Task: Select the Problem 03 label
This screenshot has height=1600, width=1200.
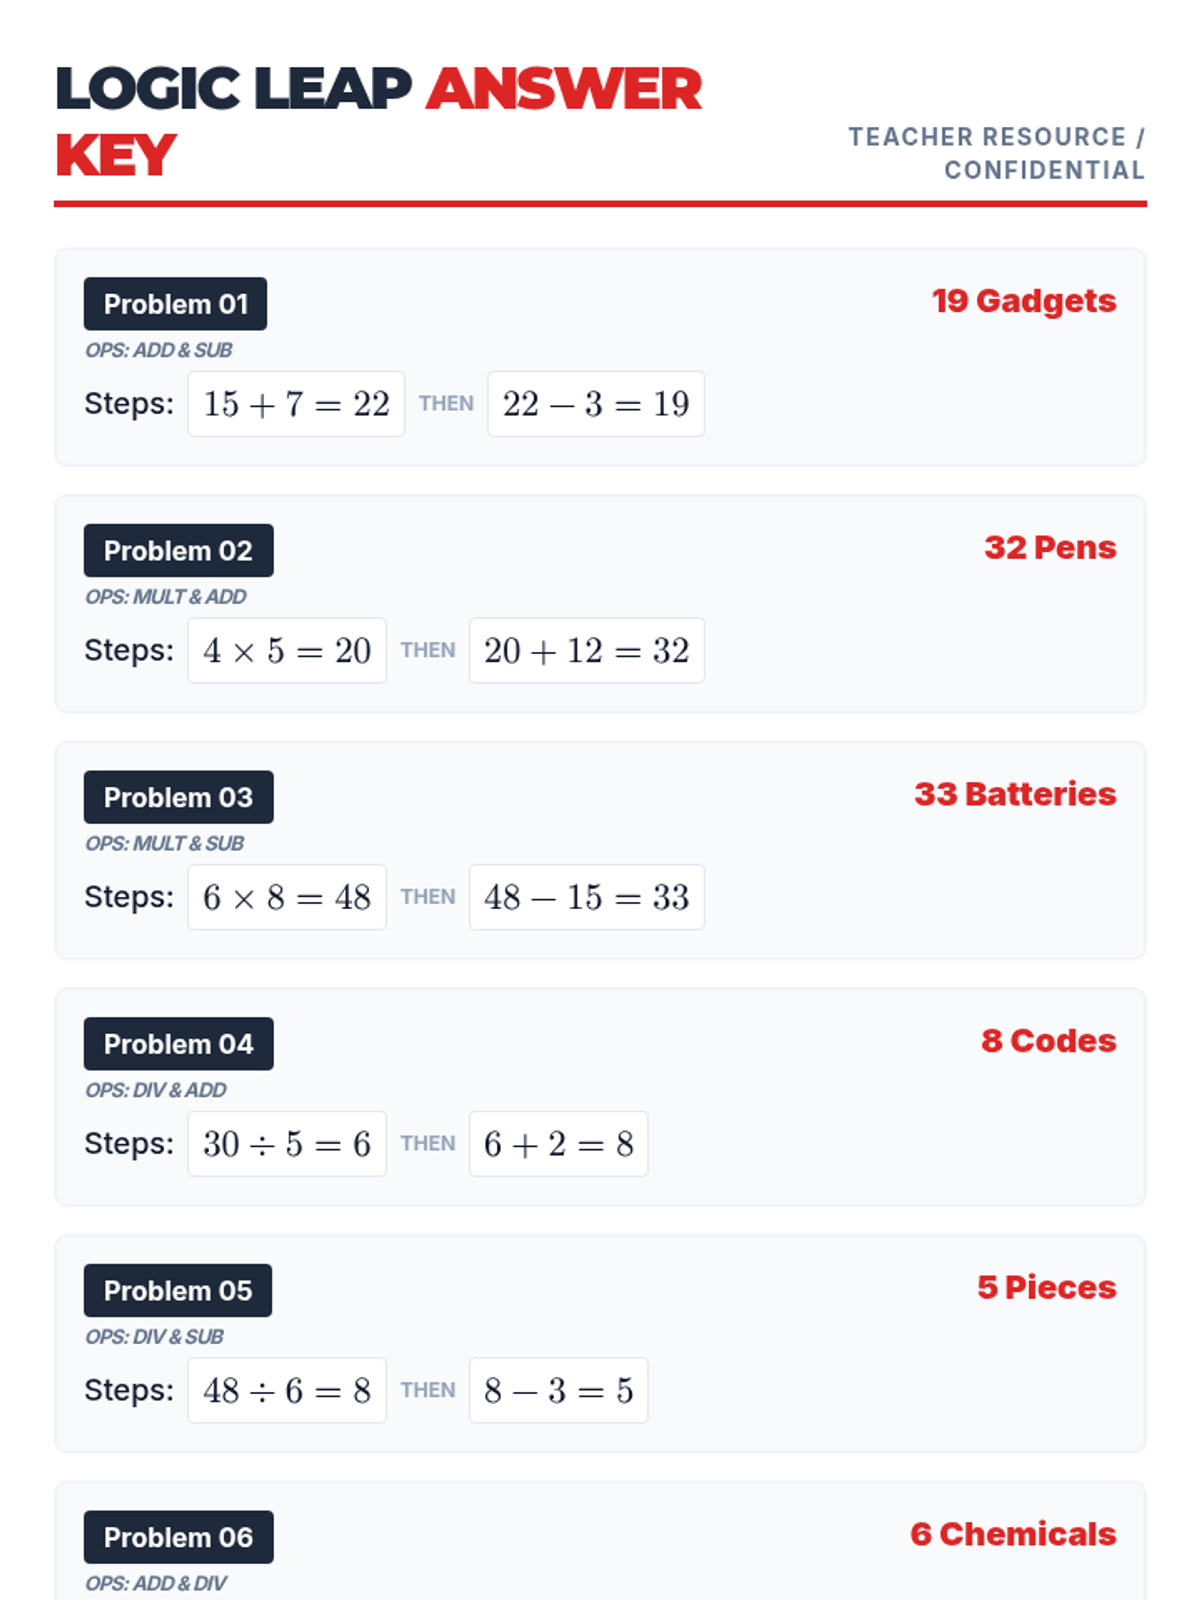Action: pyautogui.click(x=178, y=797)
